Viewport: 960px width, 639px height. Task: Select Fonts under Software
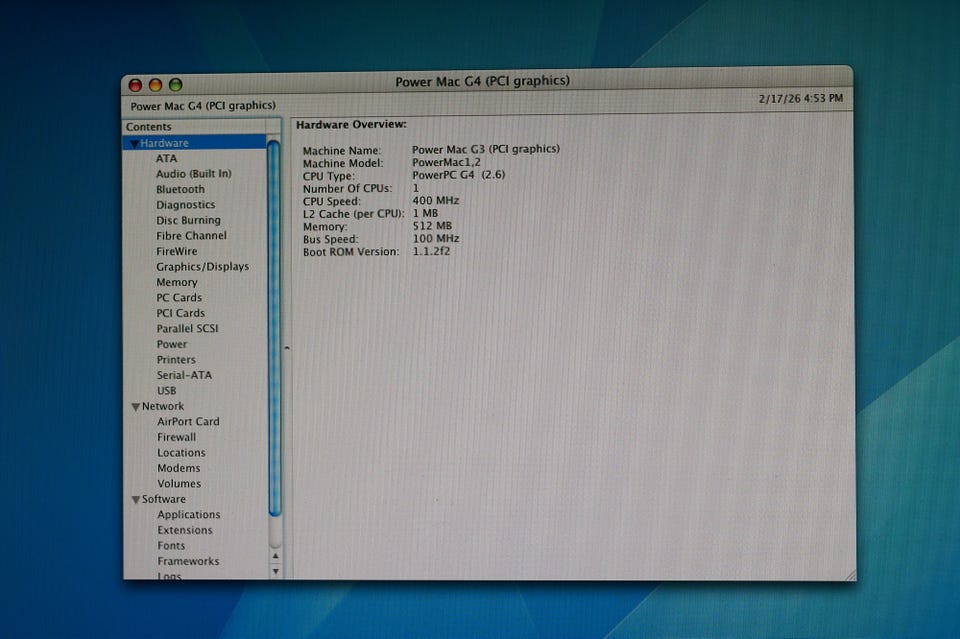coord(171,546)
